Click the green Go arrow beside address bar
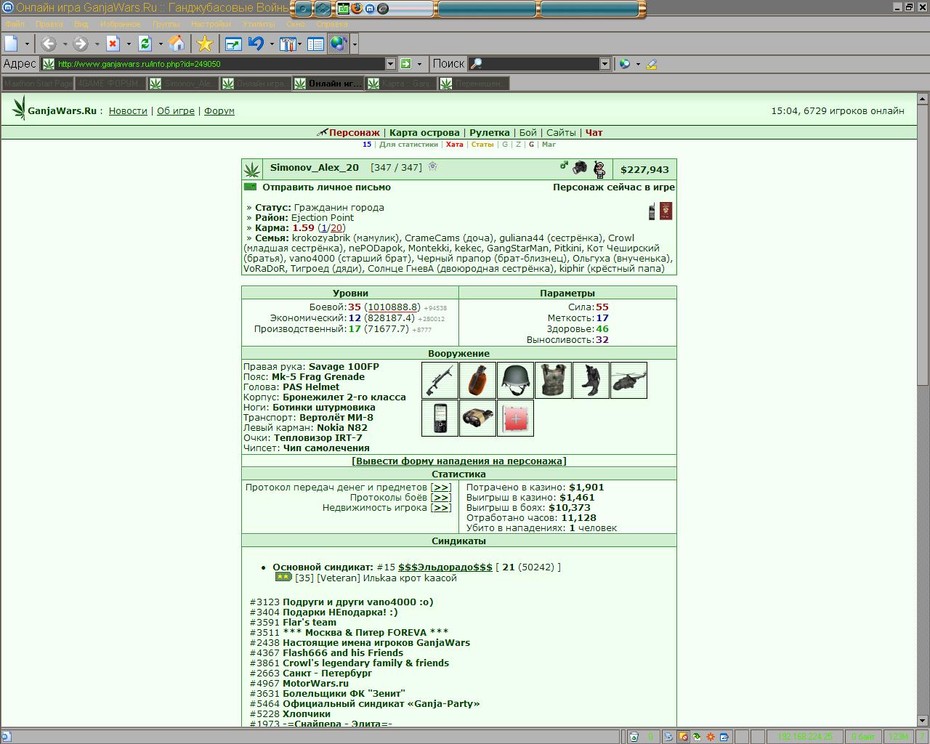 click(406, 63)
